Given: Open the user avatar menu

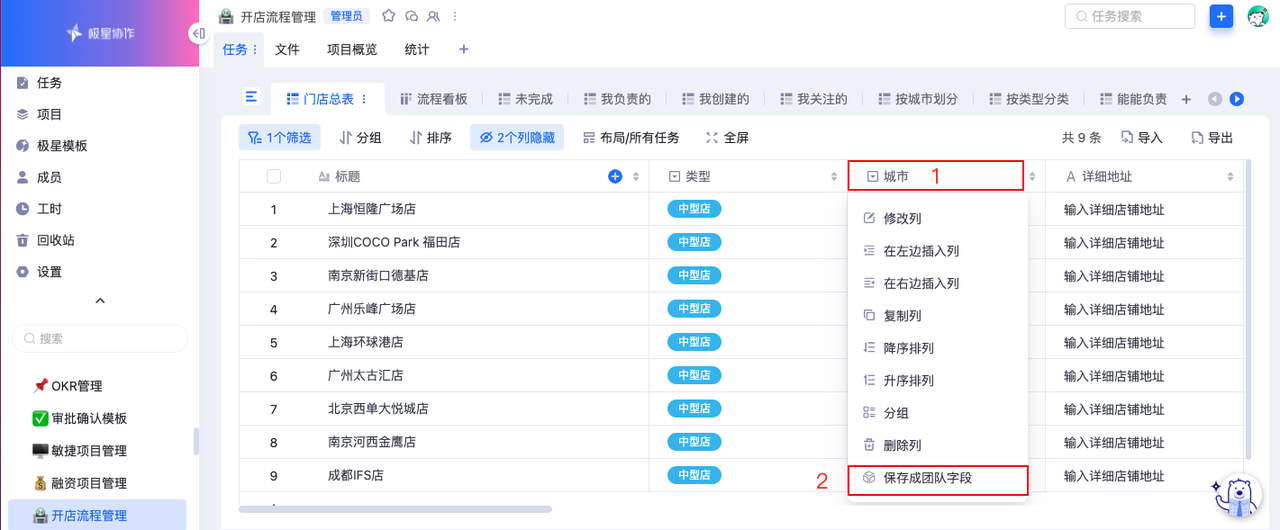Looking at the screenshot, I should pyautogui.click(x=1258, y=16).
